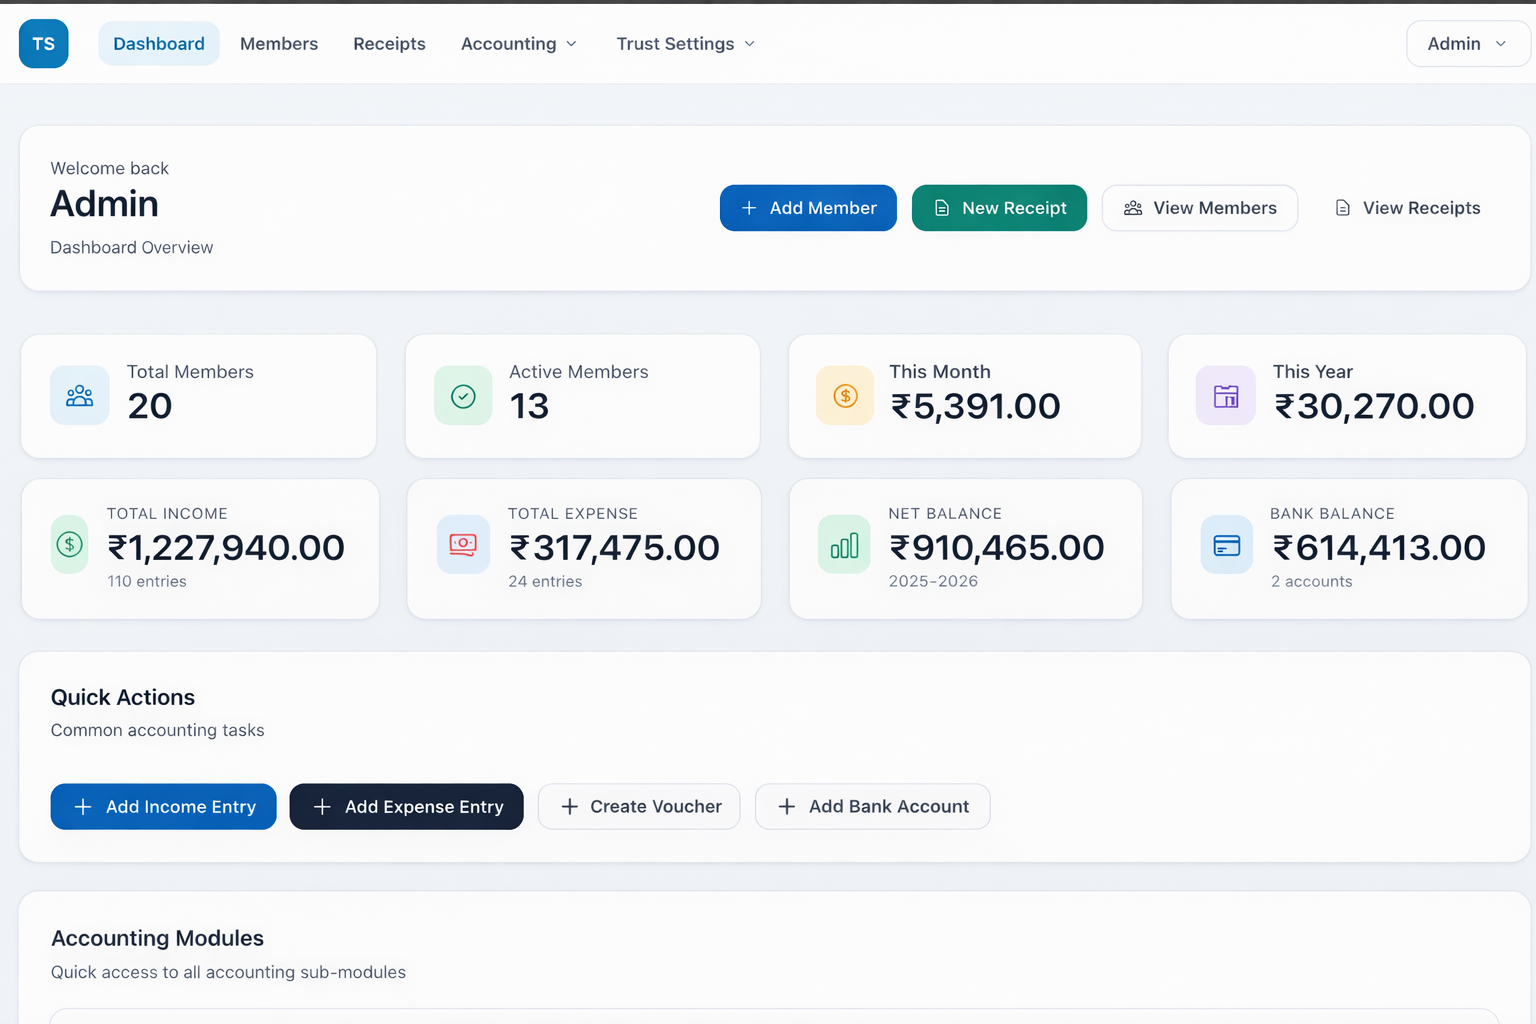This screenshot has height=1024, width=1536.
Task: Select the Dashboard navigation item
Action: pyautogui.click(x=158, y=44)
